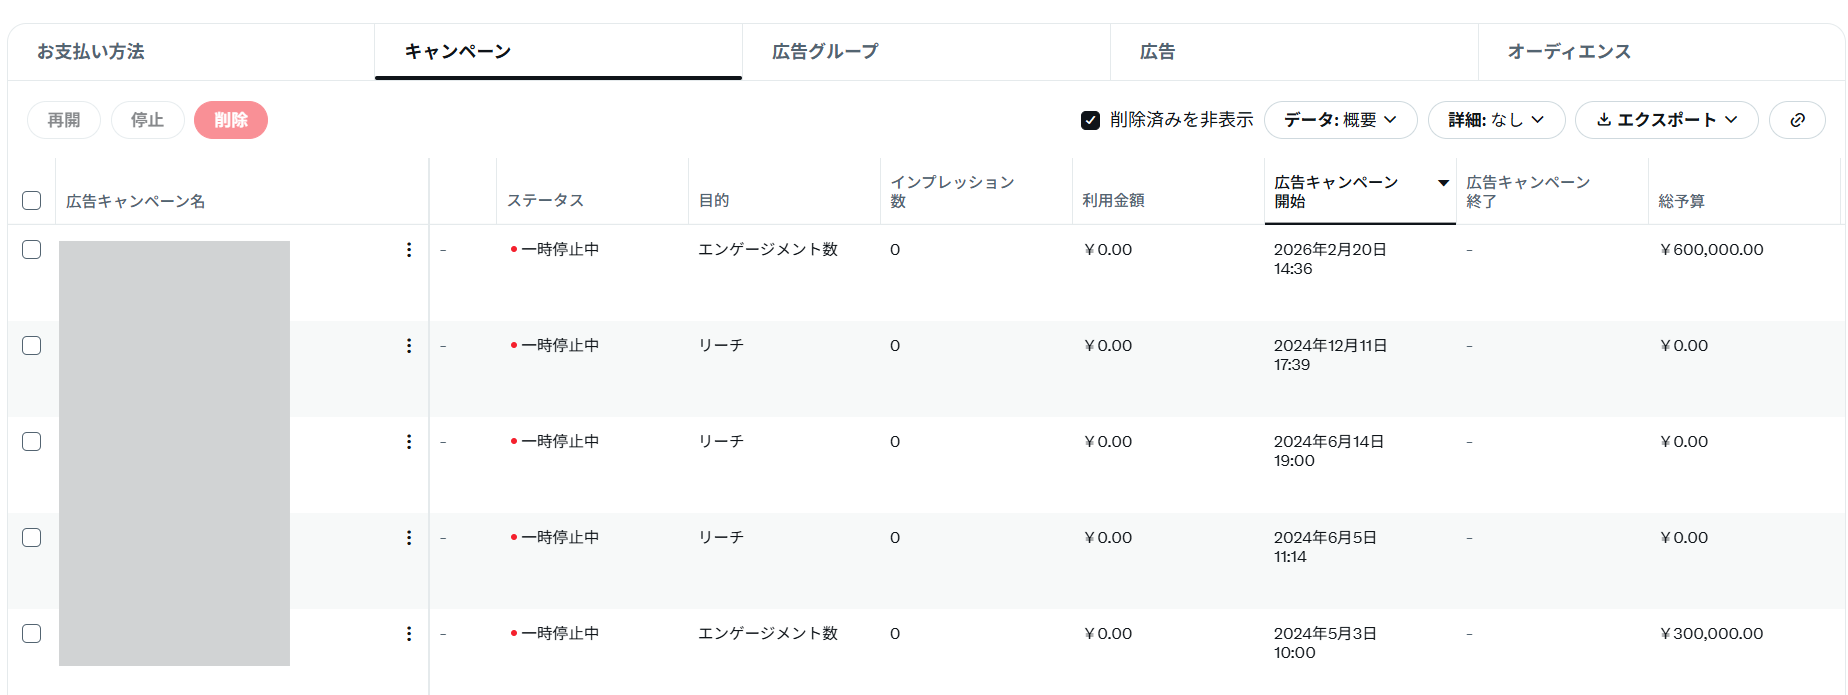1848x695 pixels.
Task: Click the sort arrow on 広告キャンペーン開始 column
Action: [1443, 183]
